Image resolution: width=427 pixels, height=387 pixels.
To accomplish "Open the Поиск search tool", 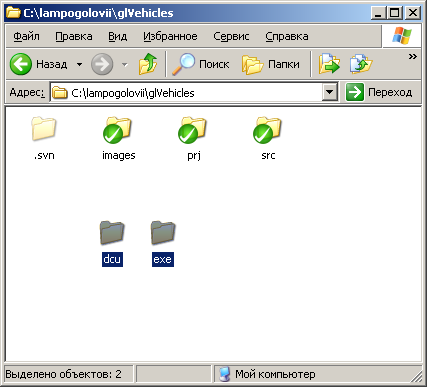I will click(201, 64).
